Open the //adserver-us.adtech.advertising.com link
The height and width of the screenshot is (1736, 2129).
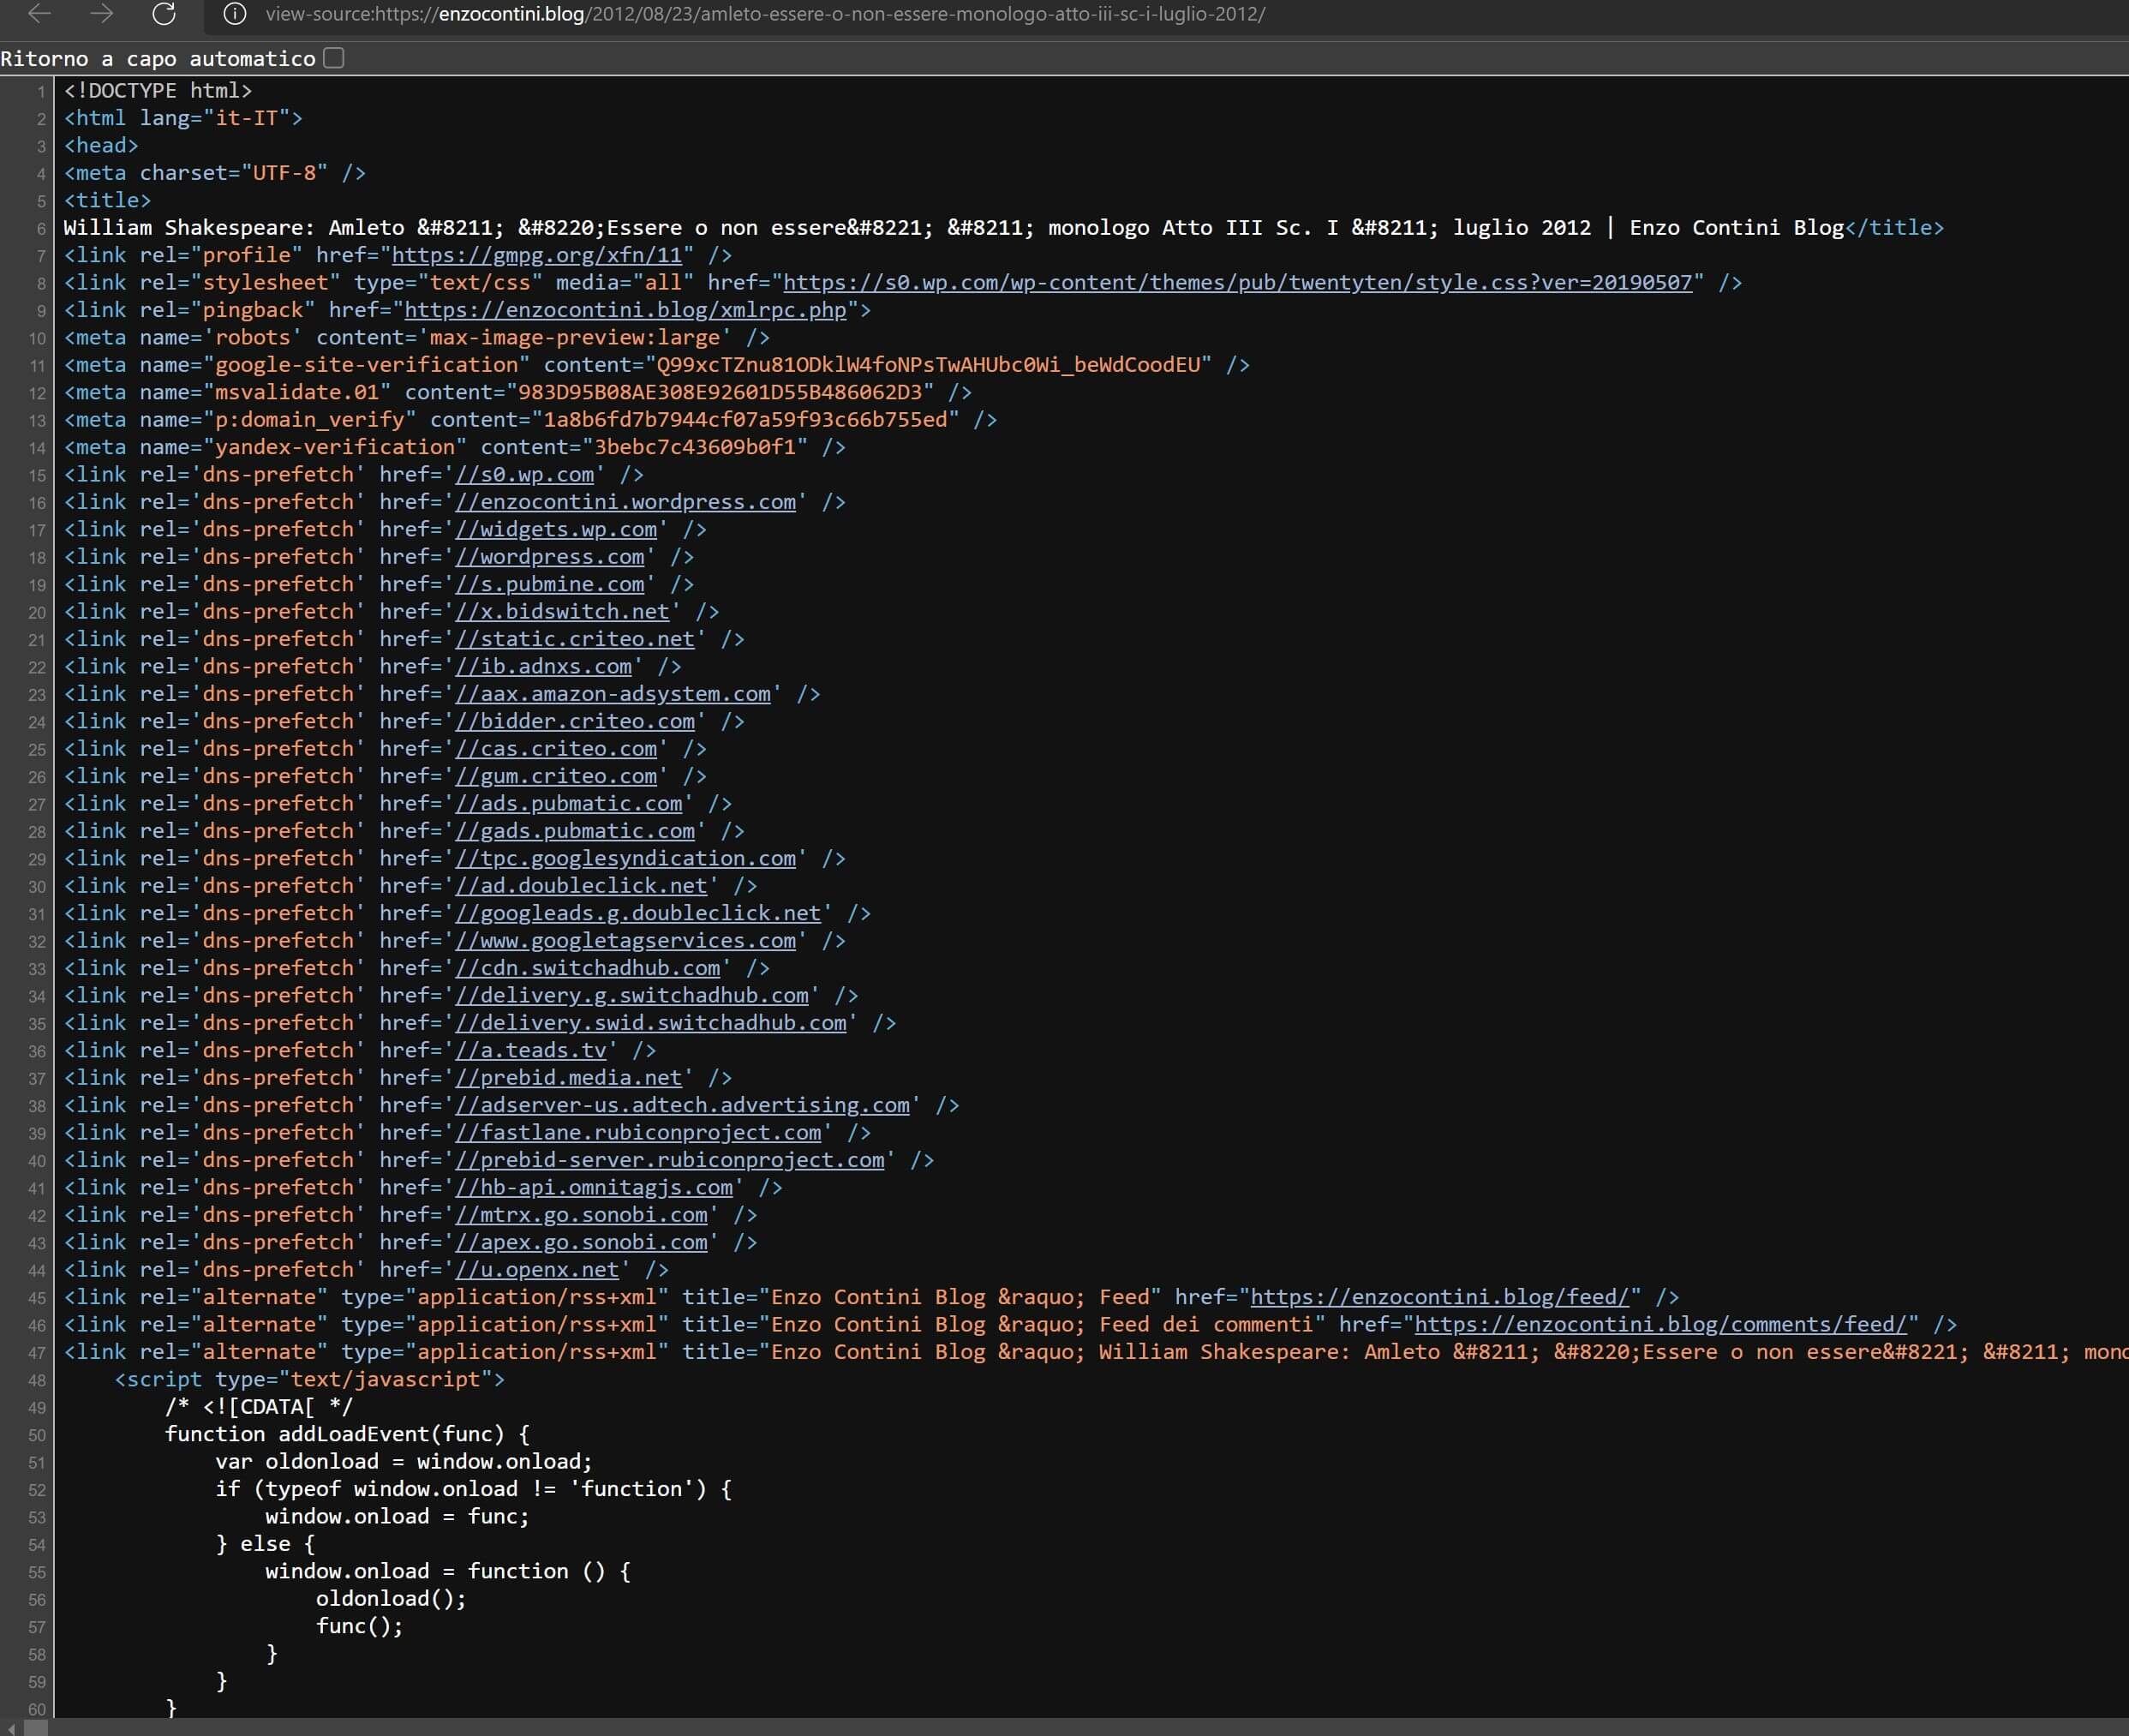click(682, 1105)
